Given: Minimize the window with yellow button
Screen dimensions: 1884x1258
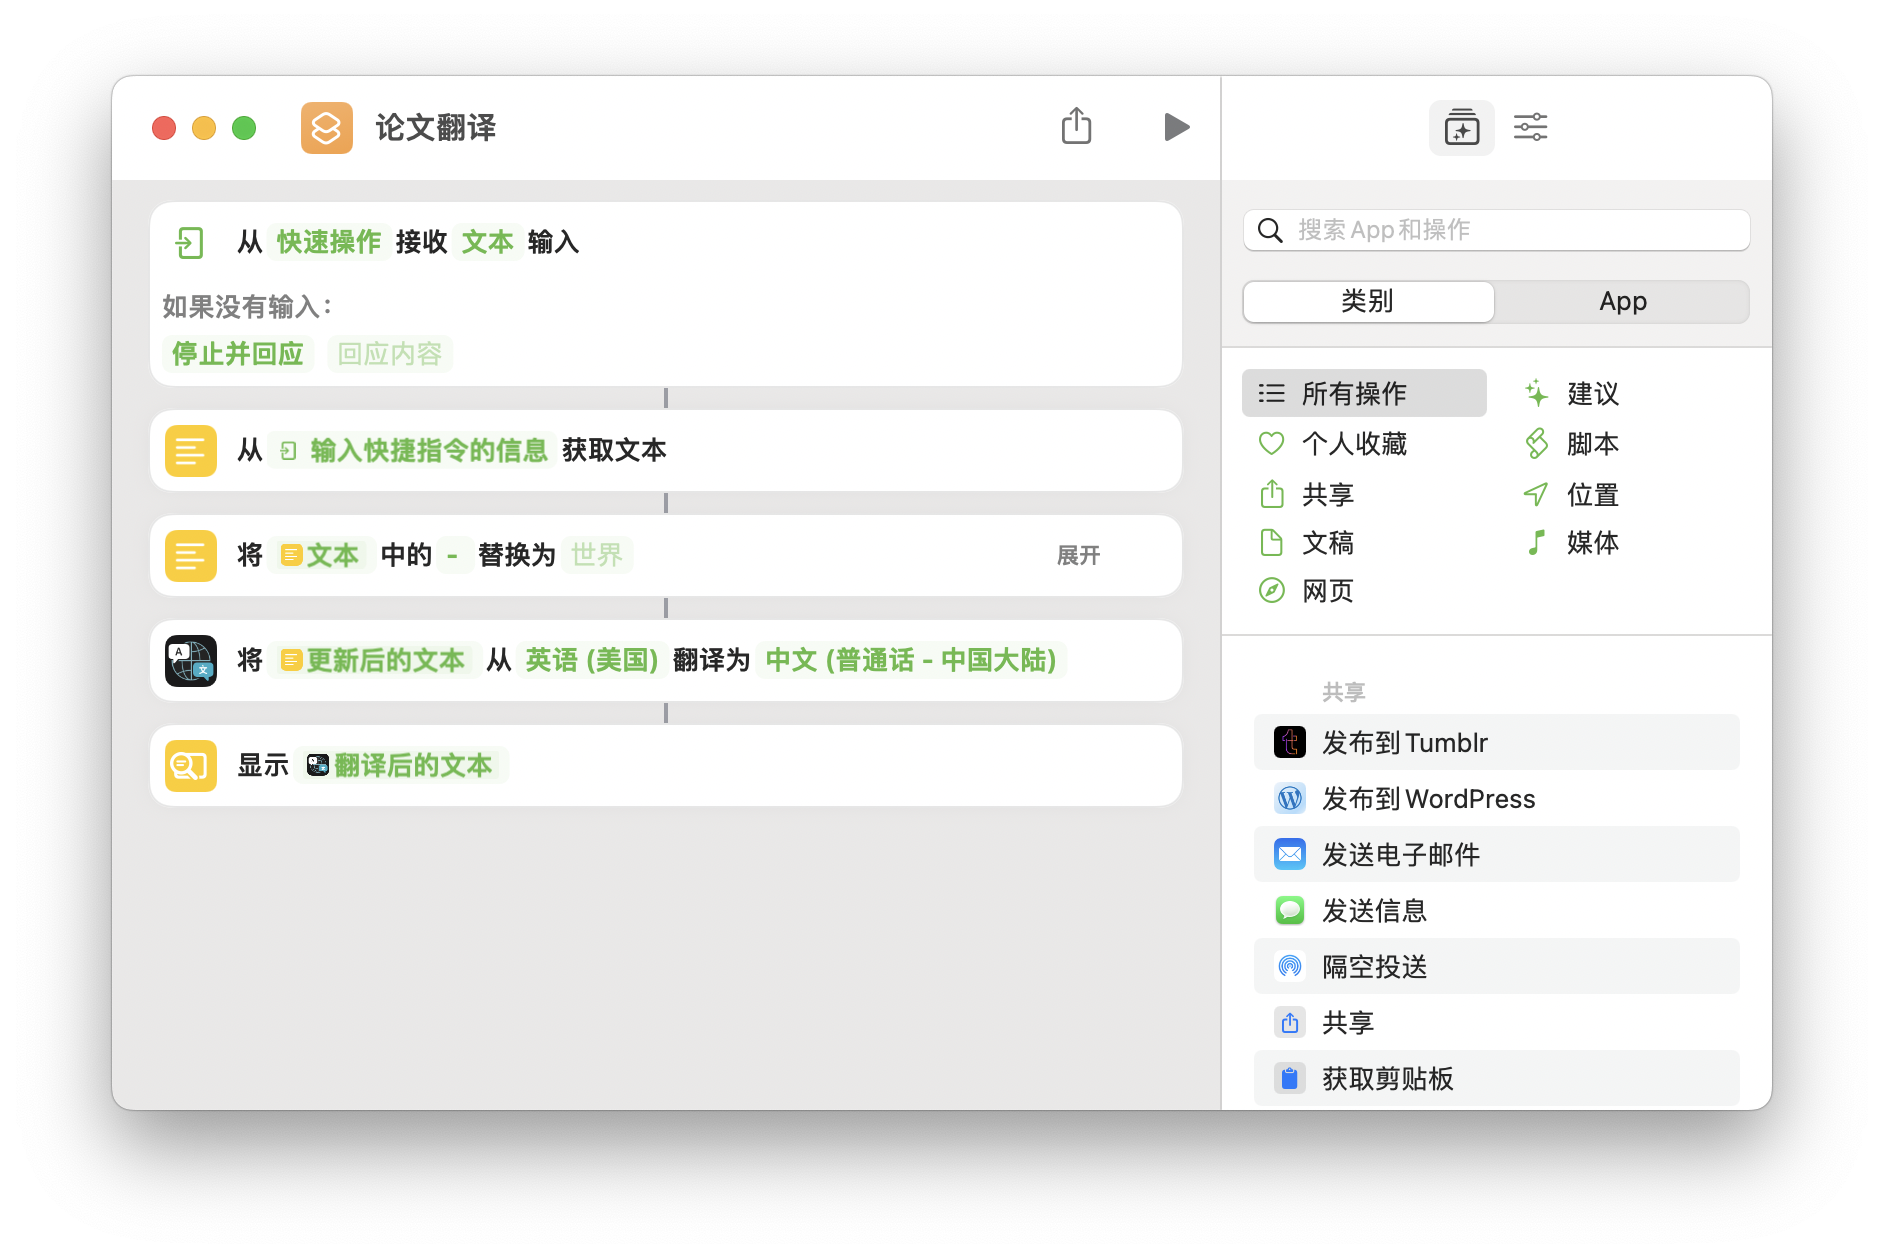Looking at the screenshot, I should coord(204,128).
